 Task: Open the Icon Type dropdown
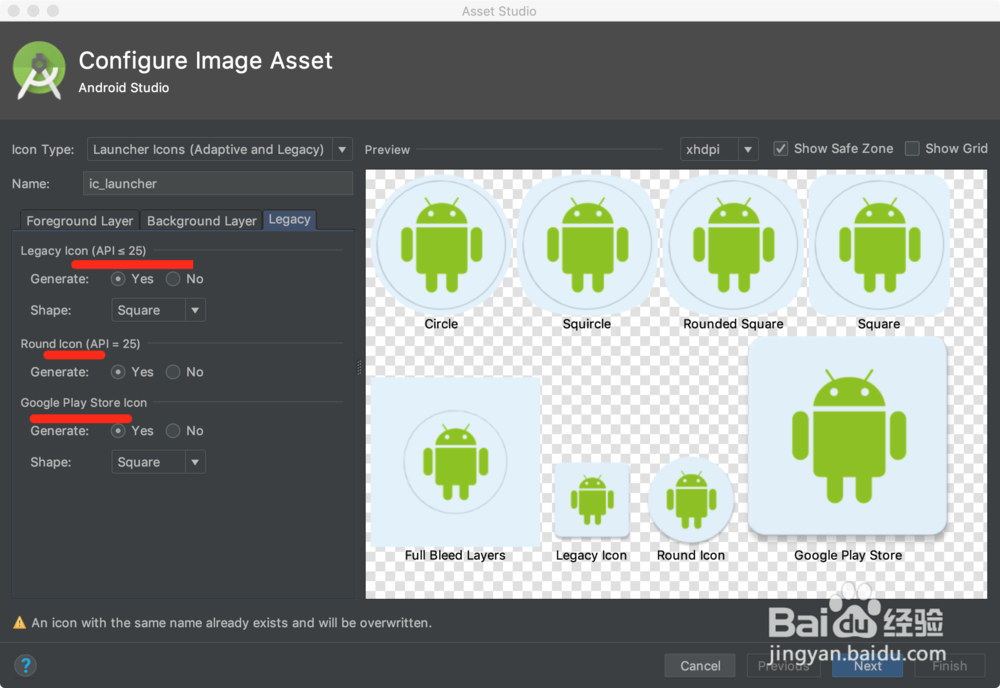tap(219, 150)
